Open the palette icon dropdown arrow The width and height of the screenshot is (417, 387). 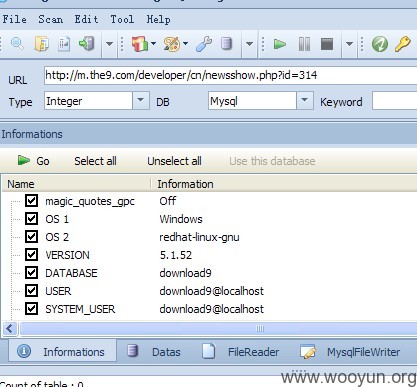point(185,43)
